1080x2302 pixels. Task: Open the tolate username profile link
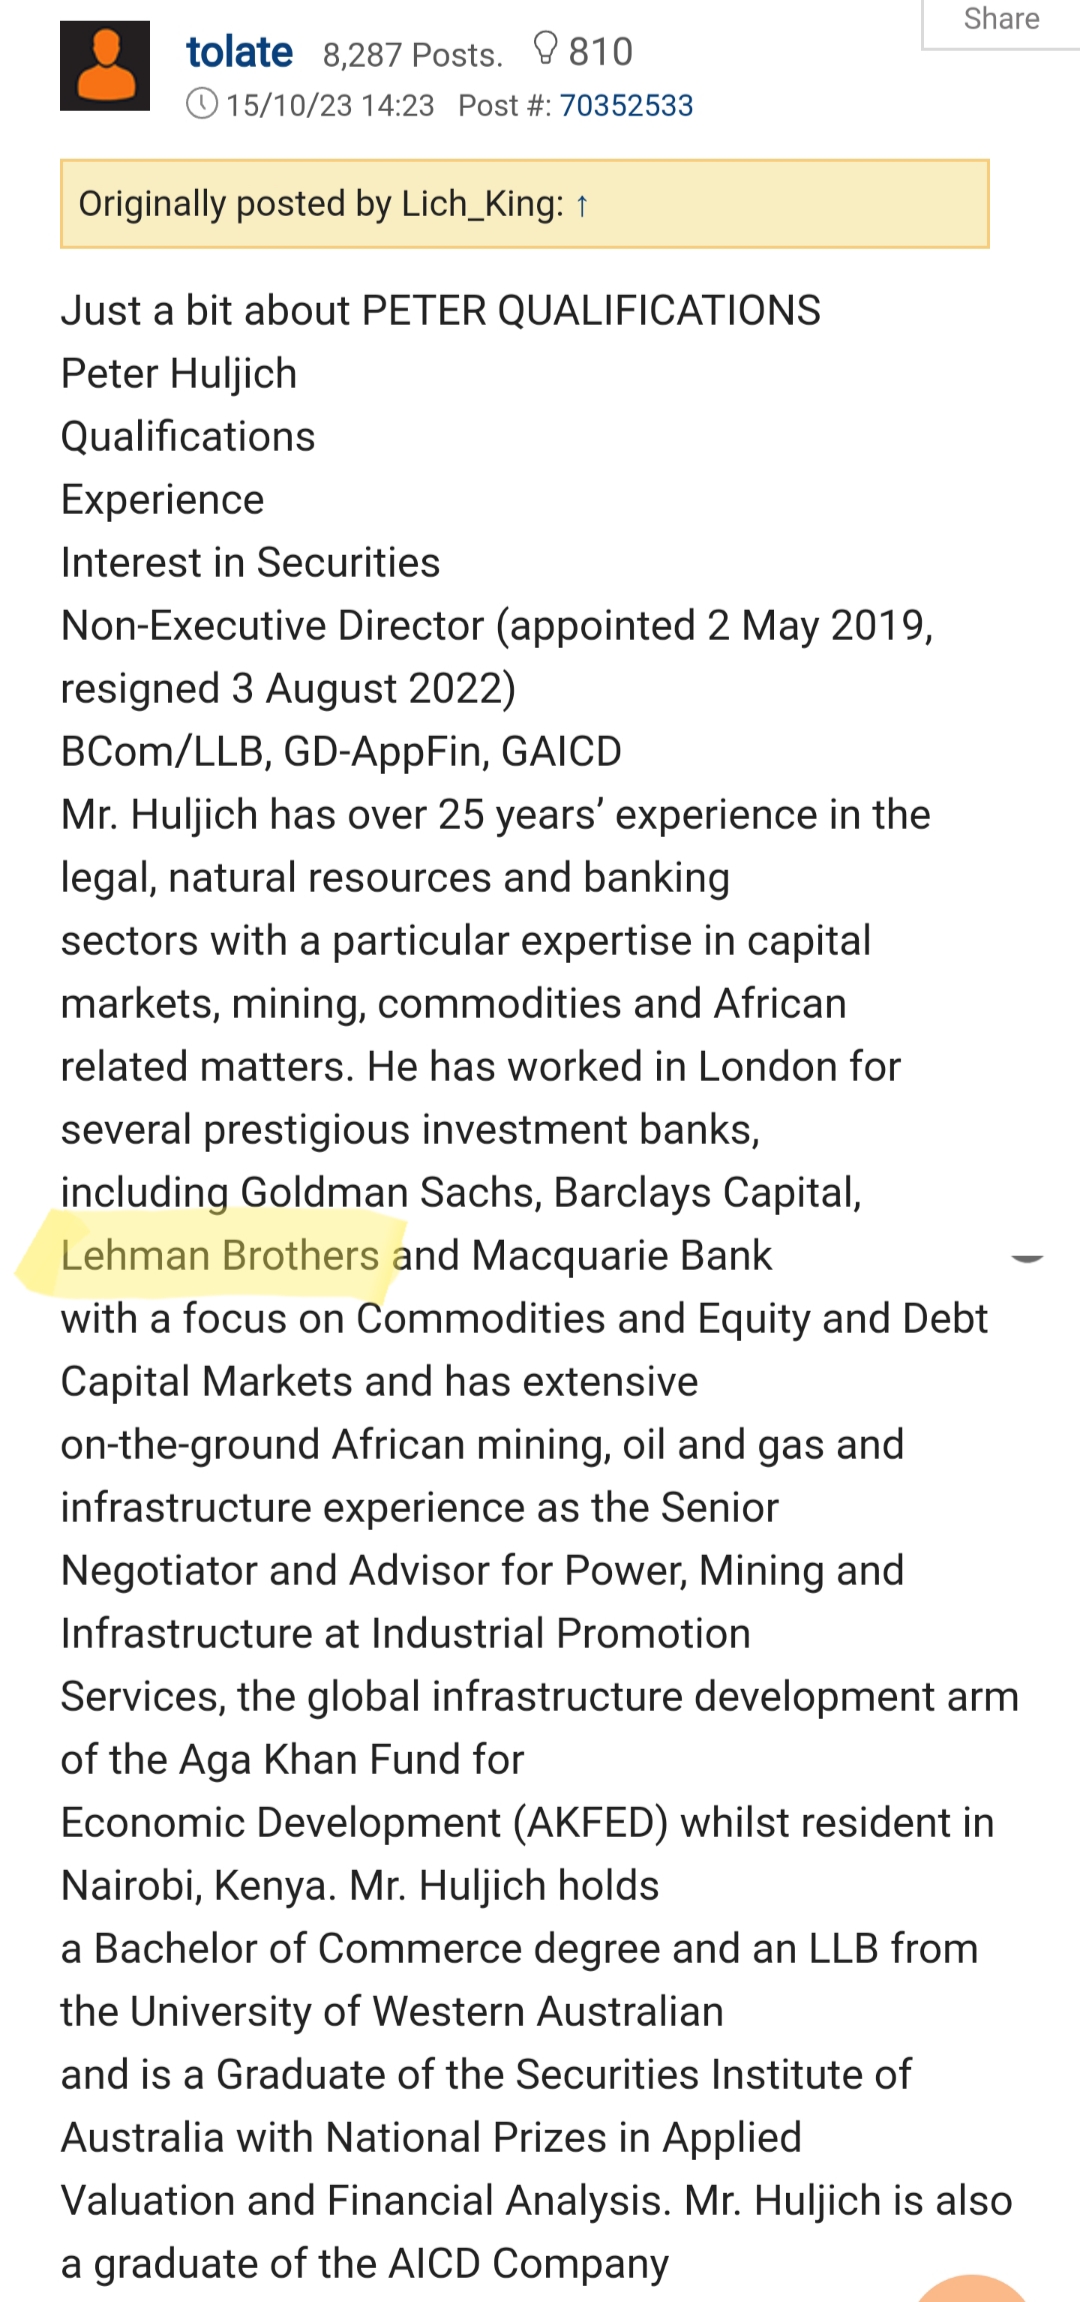240,51
